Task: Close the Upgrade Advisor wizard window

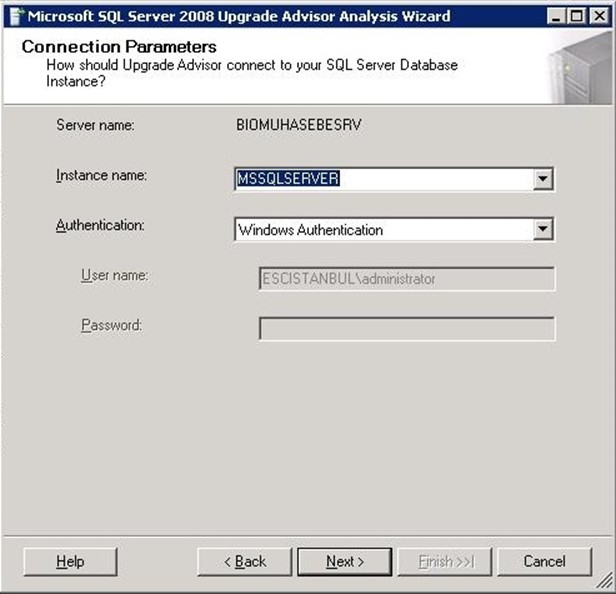Action: pos(600,16)
